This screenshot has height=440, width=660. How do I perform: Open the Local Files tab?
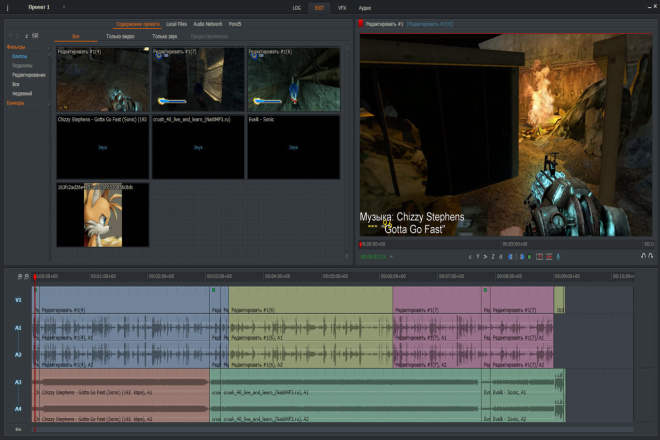click(176, 24)
